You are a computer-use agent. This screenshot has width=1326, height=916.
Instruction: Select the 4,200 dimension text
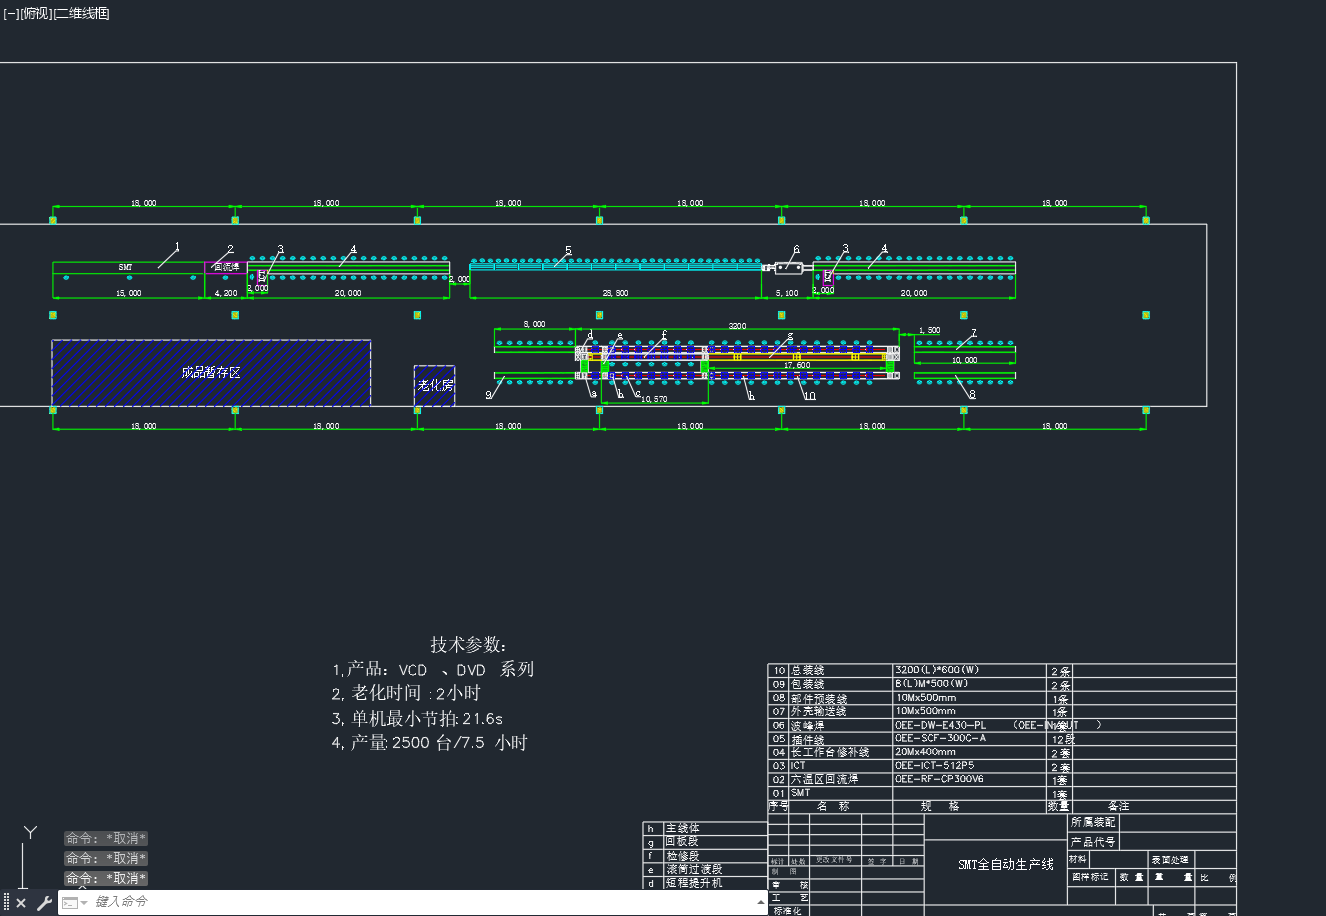(226, 293)
